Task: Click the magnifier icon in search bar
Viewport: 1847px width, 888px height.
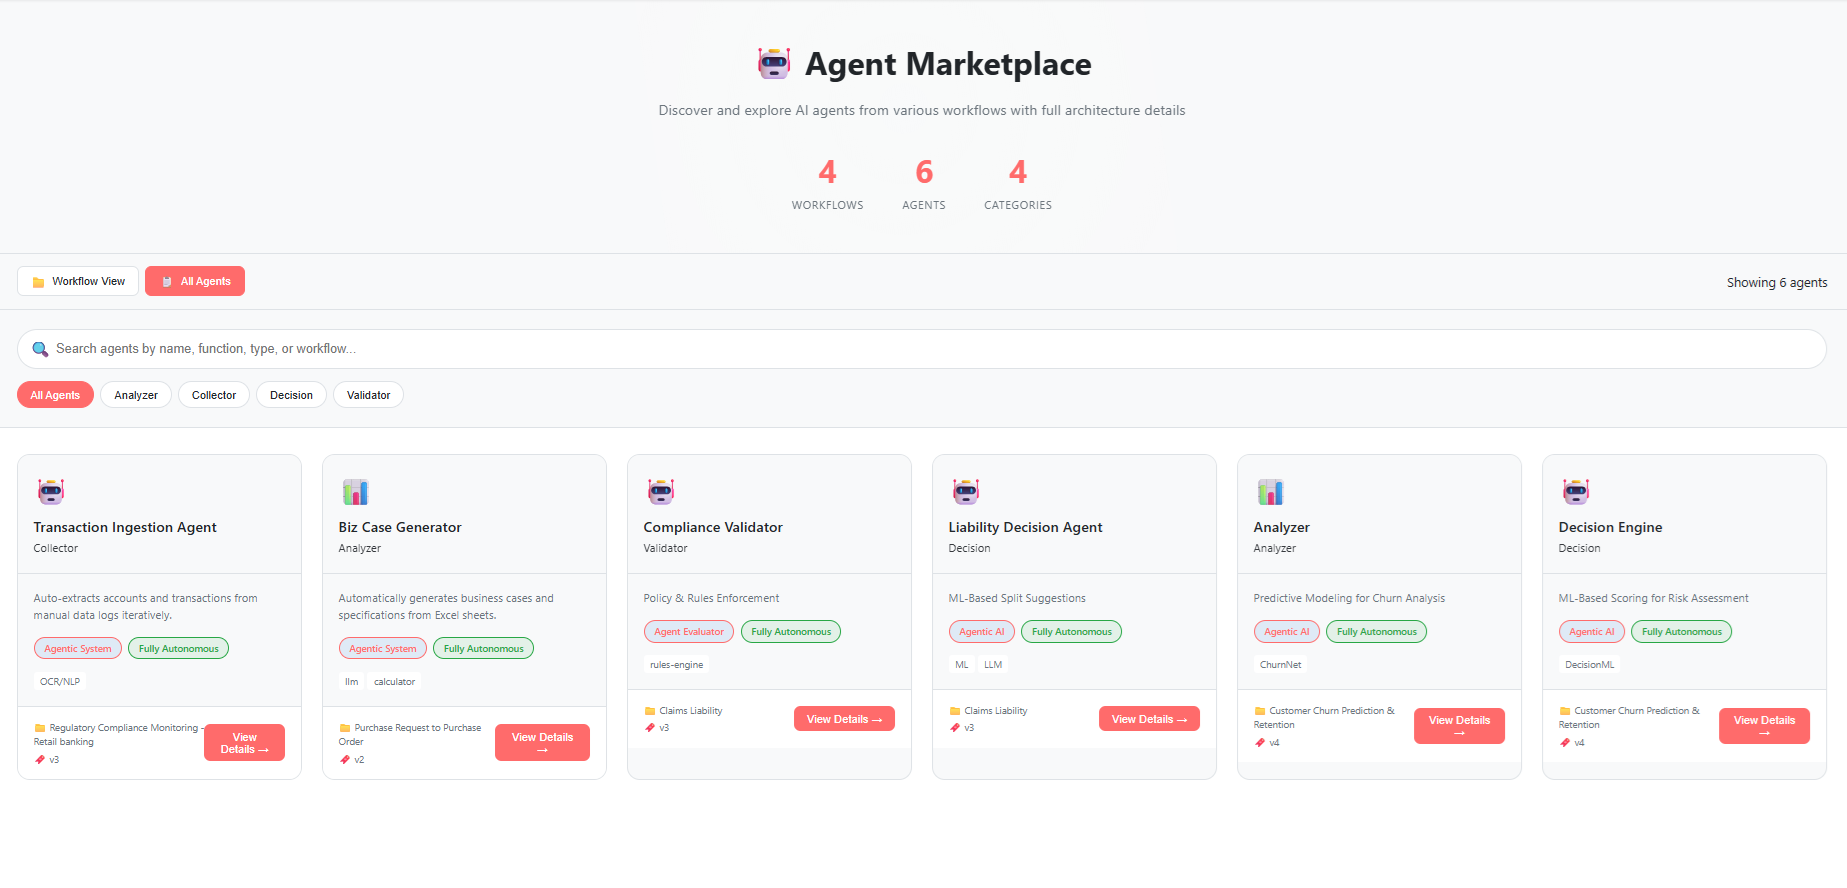Action: [x=40, y=349]
